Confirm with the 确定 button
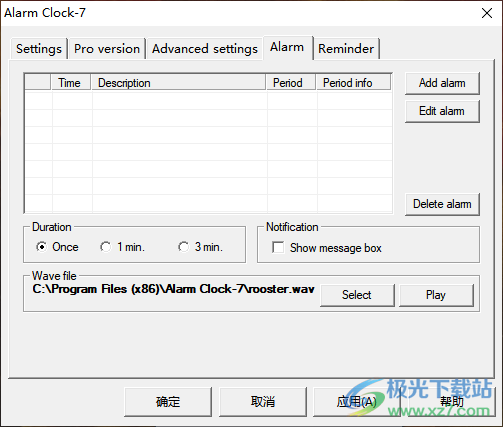This screenshot has height=427, width=503. pos(168,402)
